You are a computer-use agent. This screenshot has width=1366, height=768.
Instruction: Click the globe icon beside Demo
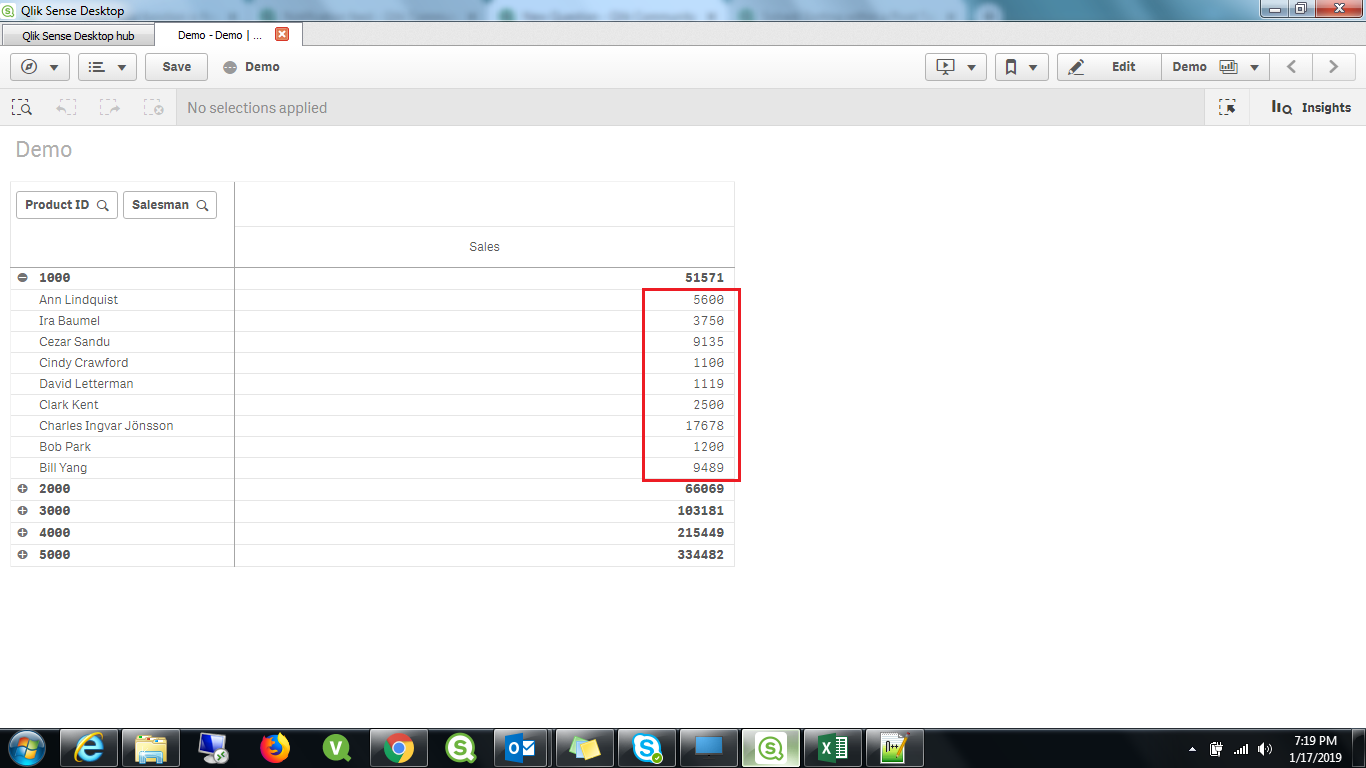click(231, 67)
